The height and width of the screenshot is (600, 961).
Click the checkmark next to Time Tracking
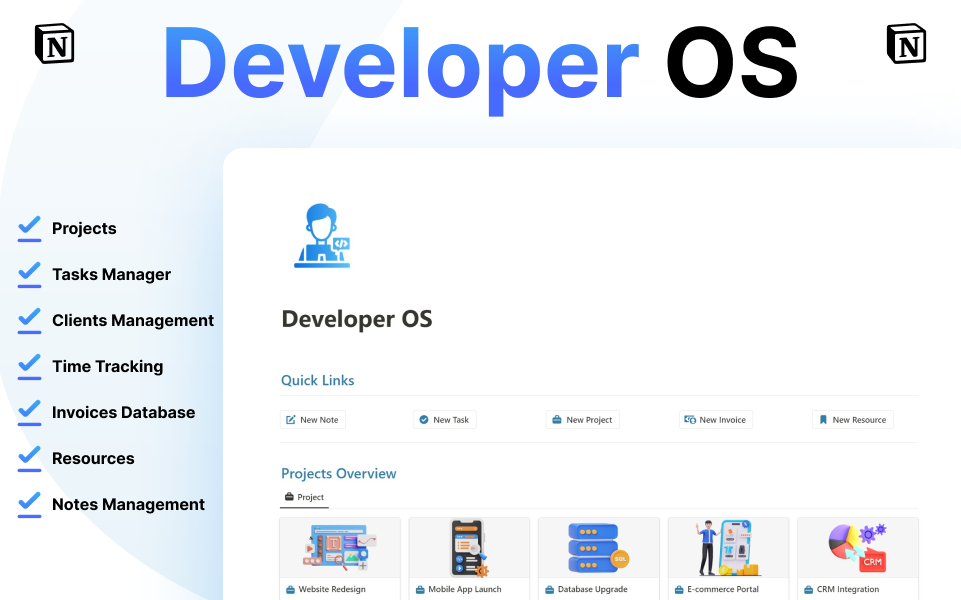(29, 366)
